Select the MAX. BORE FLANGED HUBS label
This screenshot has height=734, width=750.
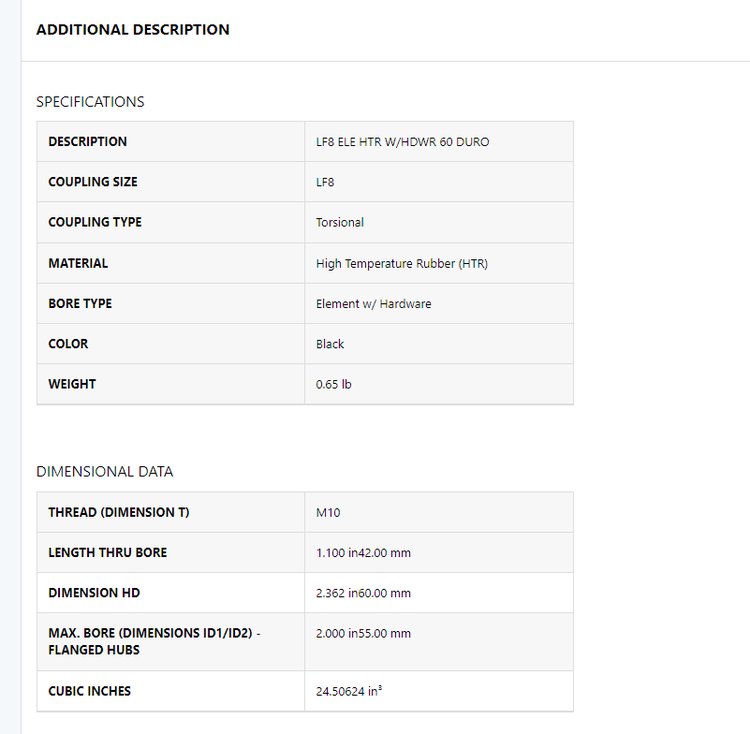(x=154, y=641)
